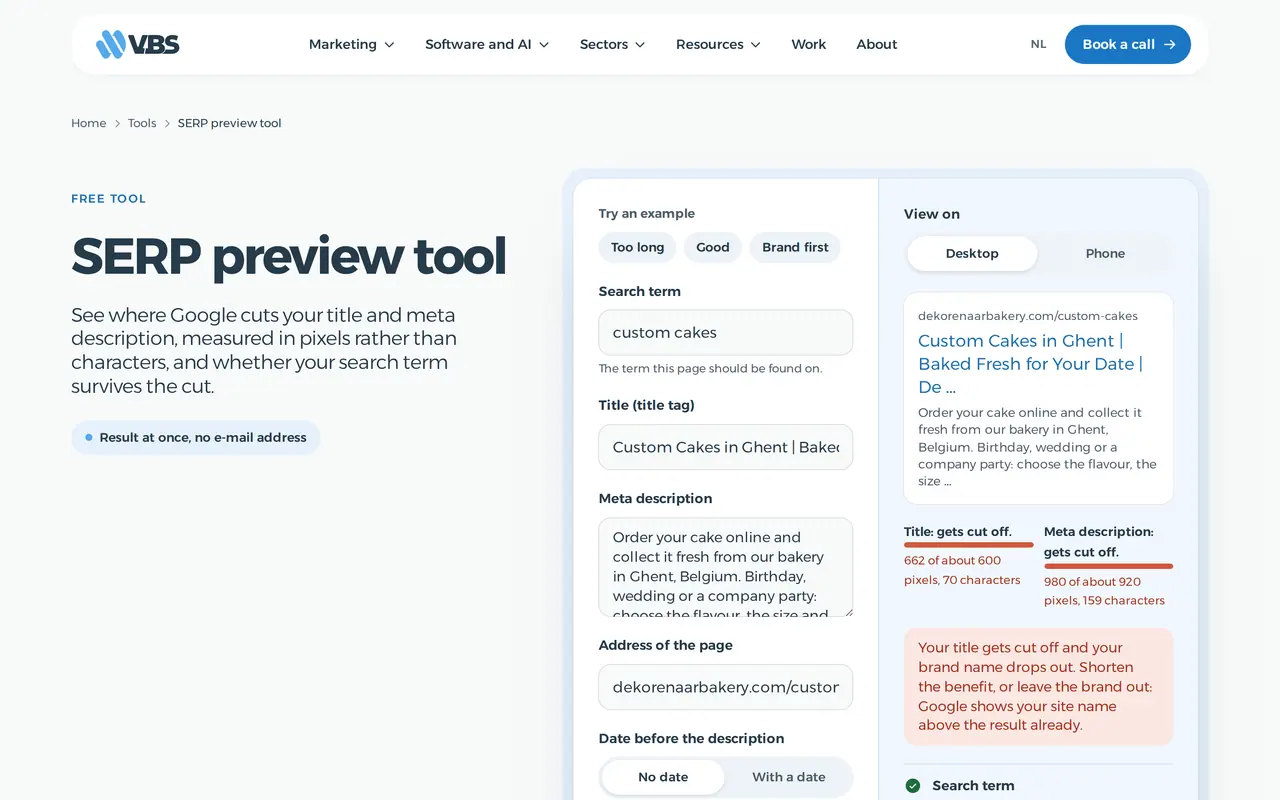The height and width of the screenshot is (800, 1280).
Task: Click the red bar under Title status
Action: click(969, 545)
